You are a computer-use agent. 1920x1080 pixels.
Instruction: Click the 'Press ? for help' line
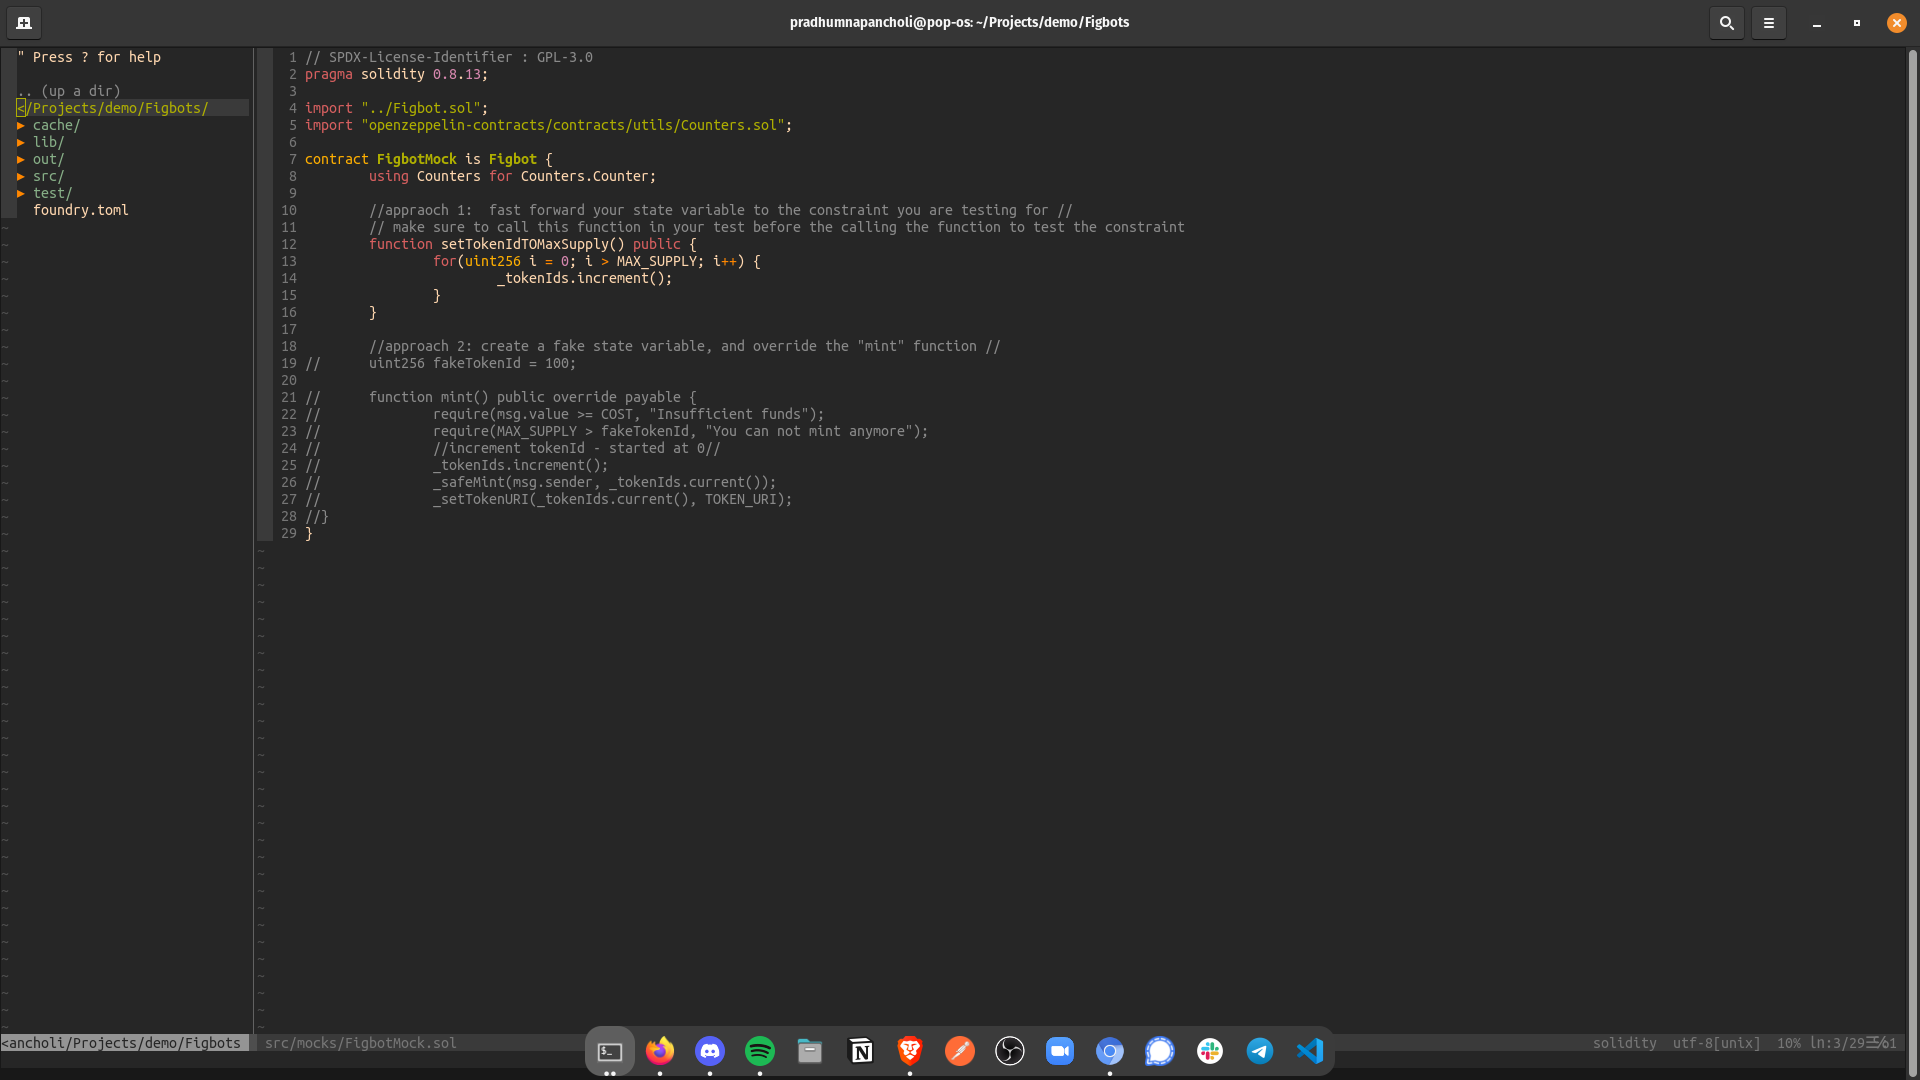pyautogui.click(x=89, y=57)
